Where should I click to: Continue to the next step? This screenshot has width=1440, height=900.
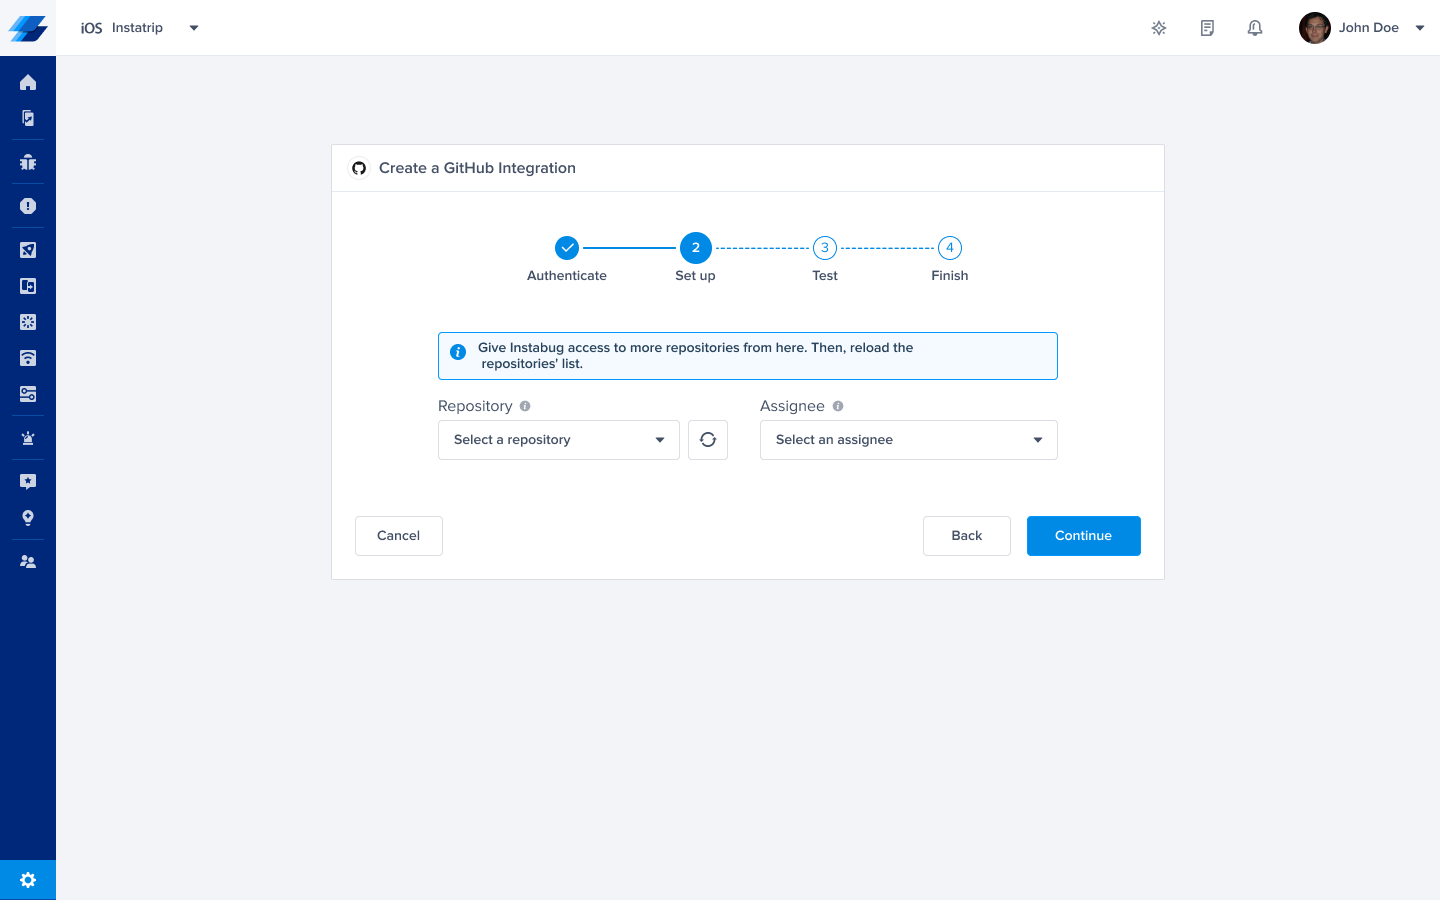[1084, 536]
